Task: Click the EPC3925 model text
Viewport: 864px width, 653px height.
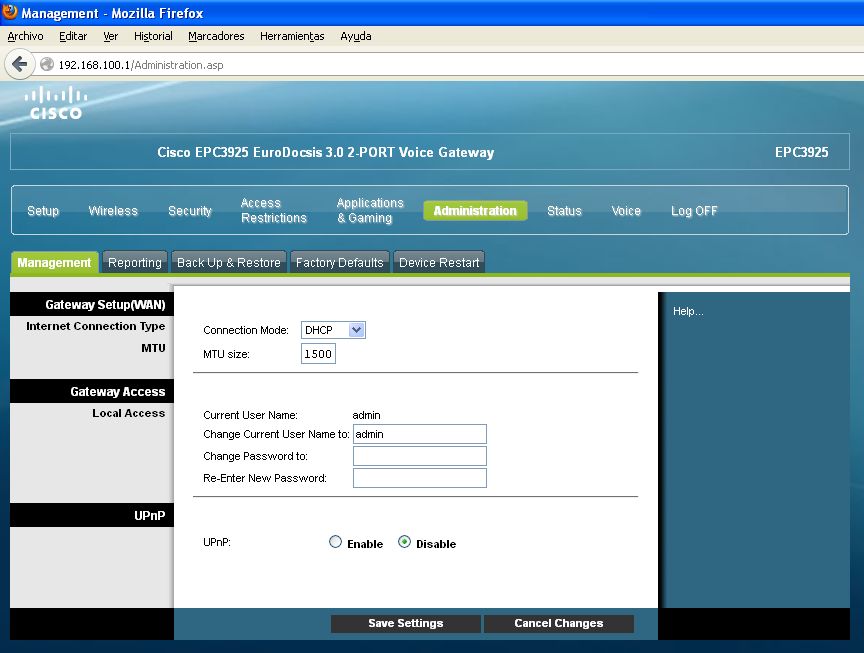Action: coord(802,153)
